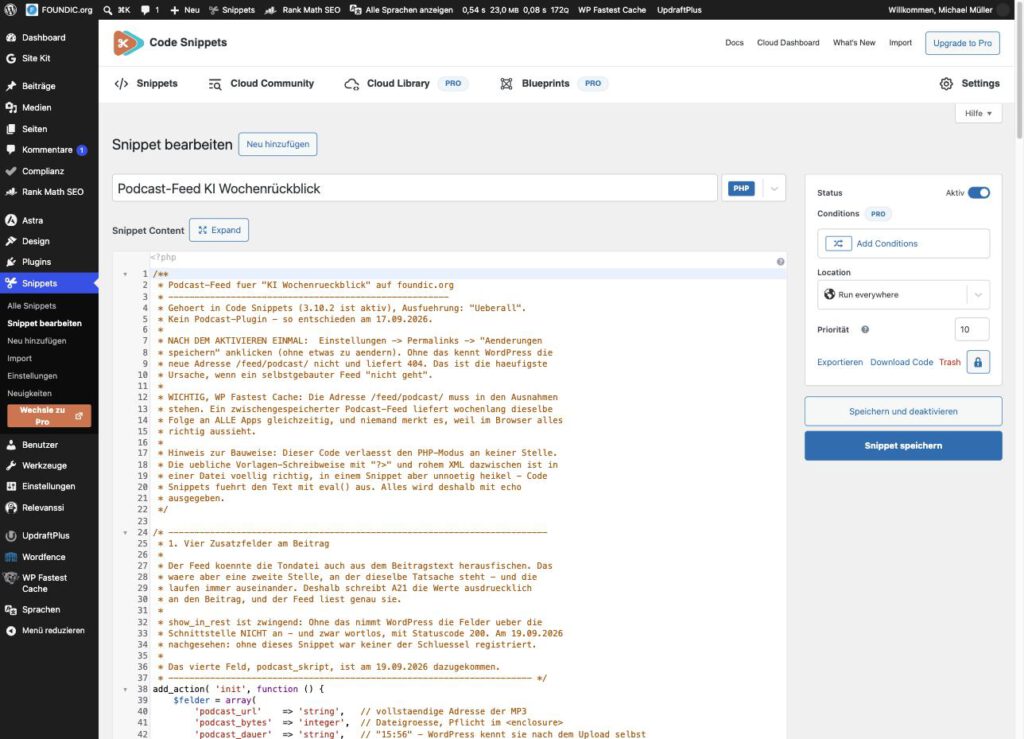This screenshot has height=739, width=1024.
Task: Click the Add Conditions shuffle icon
Action: pos(838,244)
